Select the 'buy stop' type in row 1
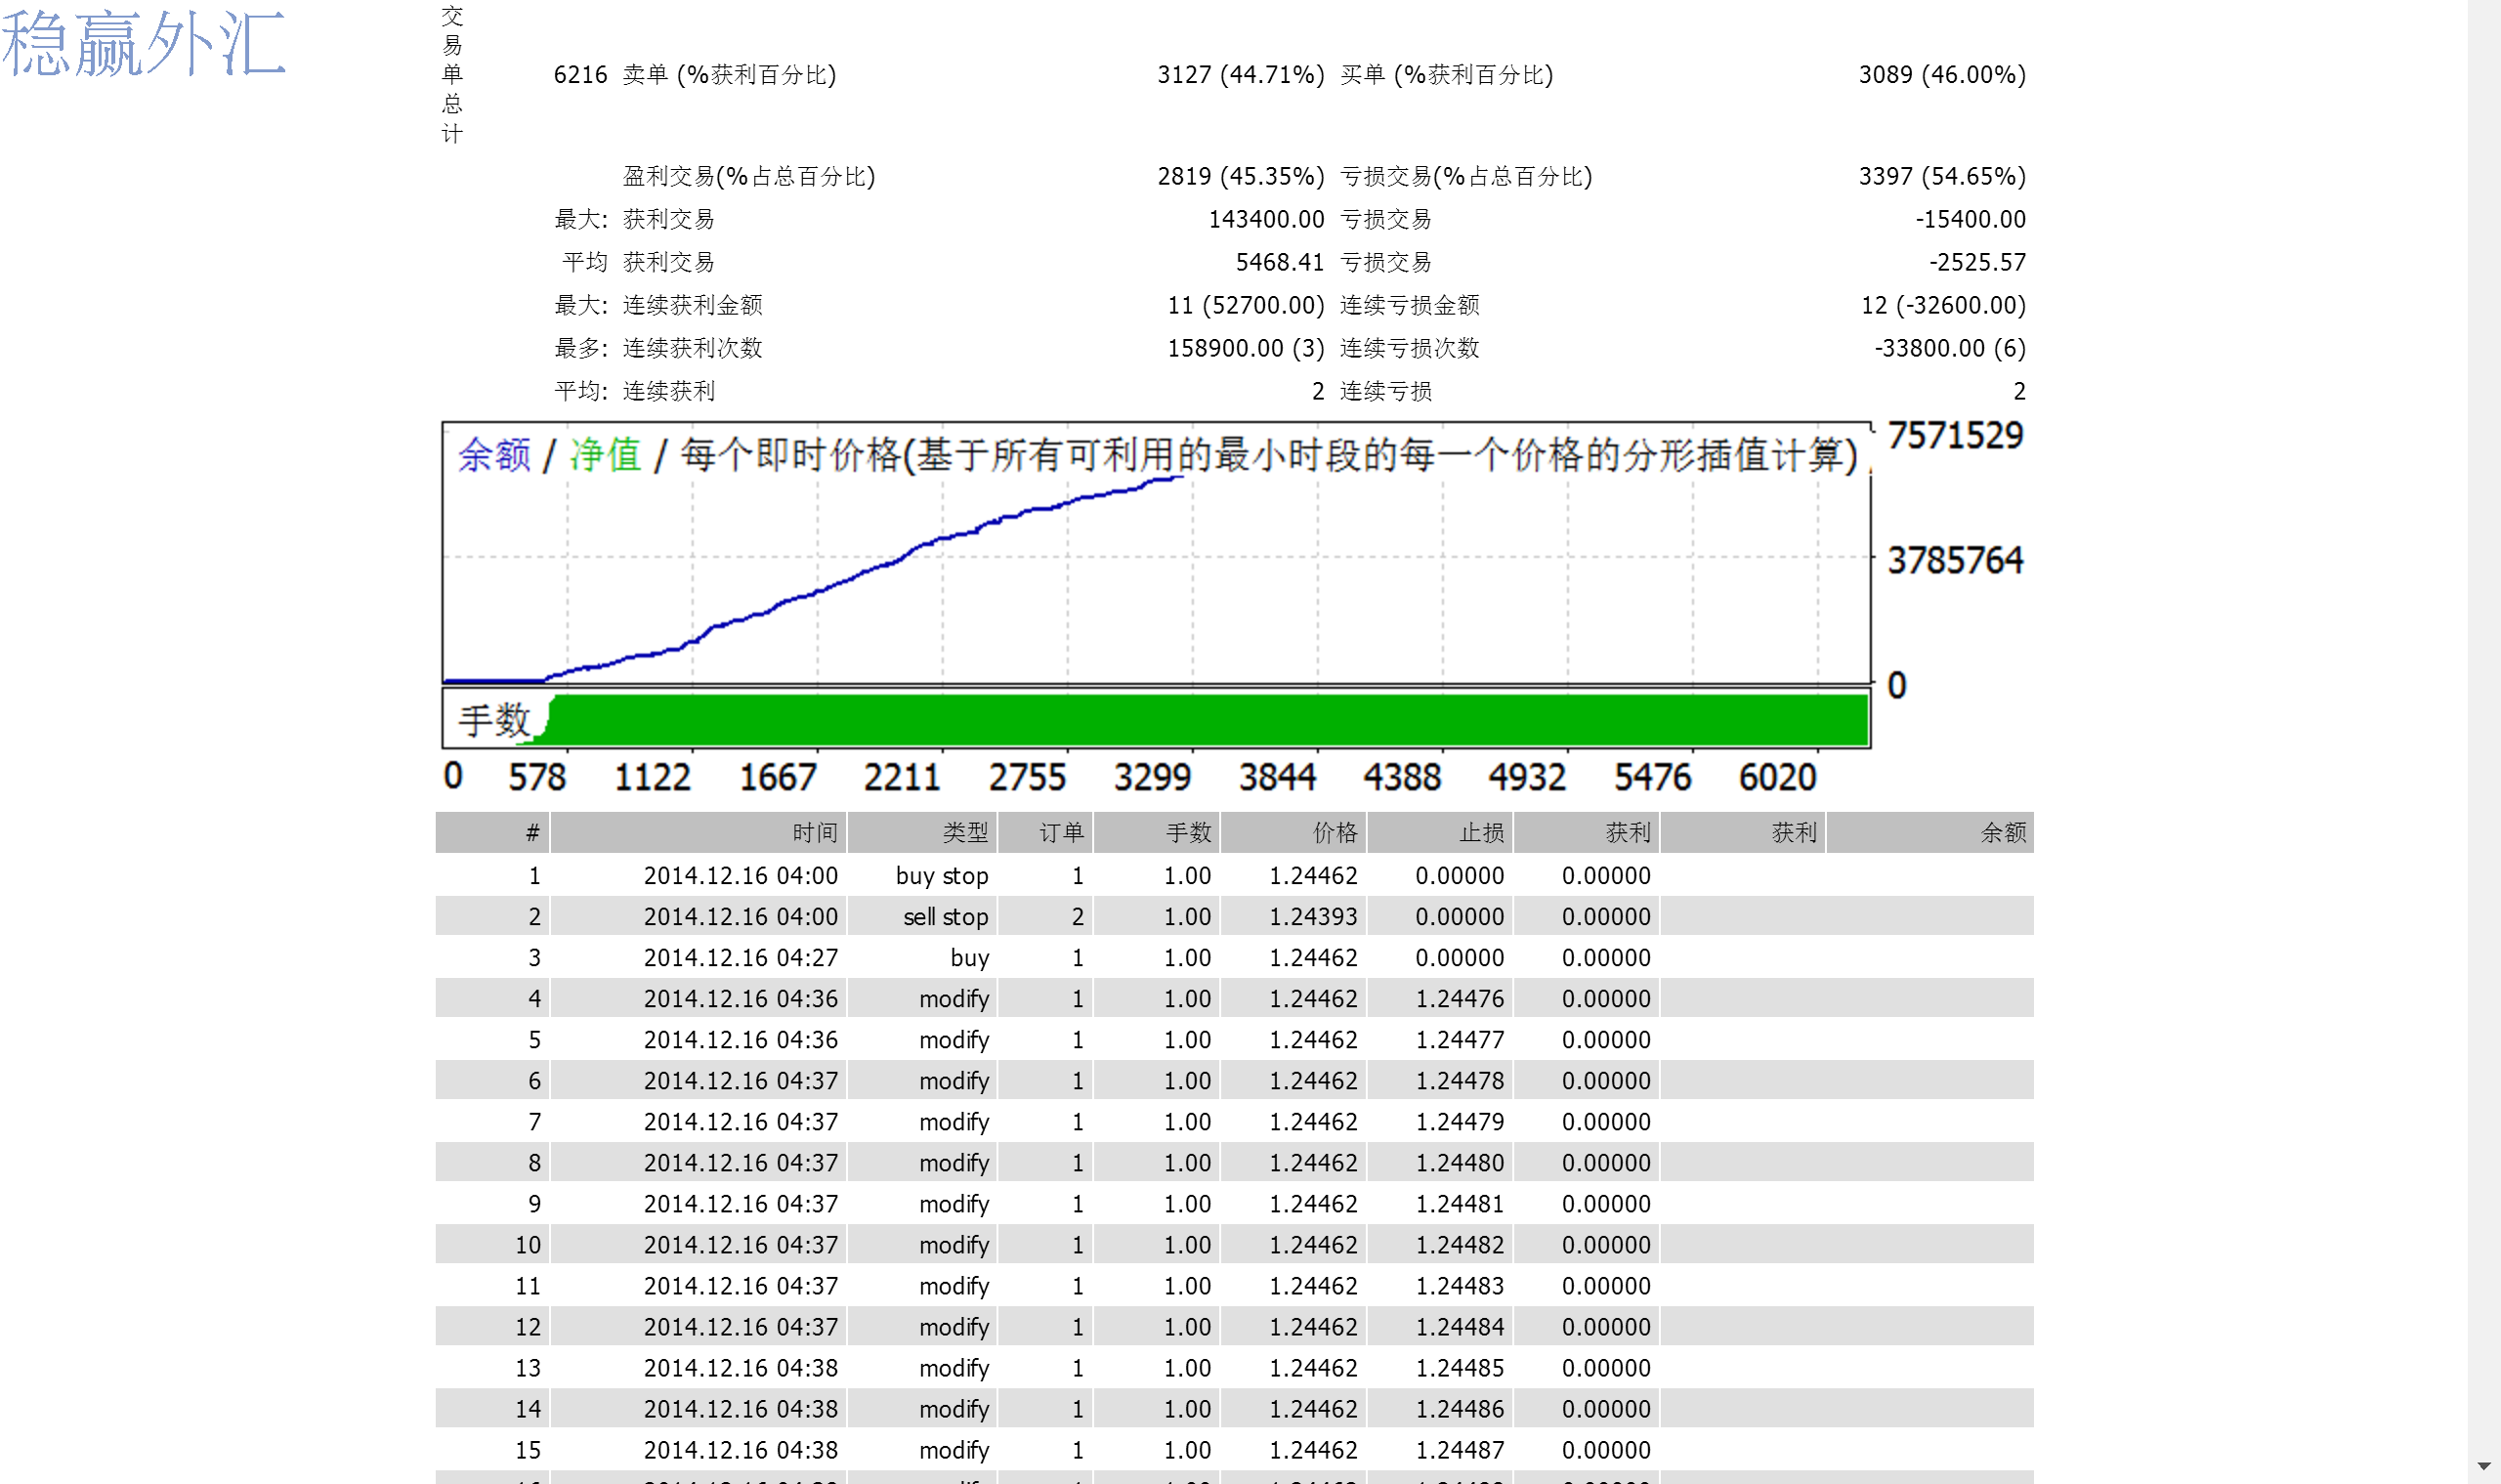The image size is (2501, 1484). pos(942,876)
